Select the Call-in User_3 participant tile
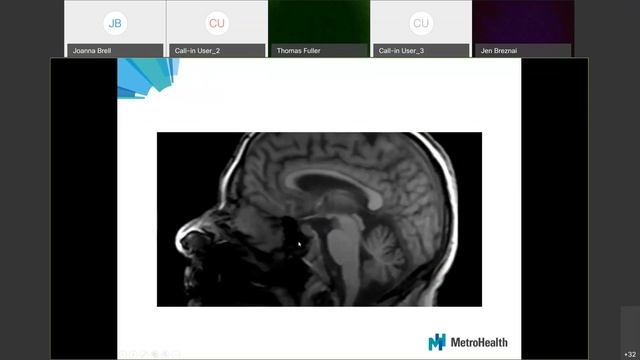640x360 pixels. (421, 29)
